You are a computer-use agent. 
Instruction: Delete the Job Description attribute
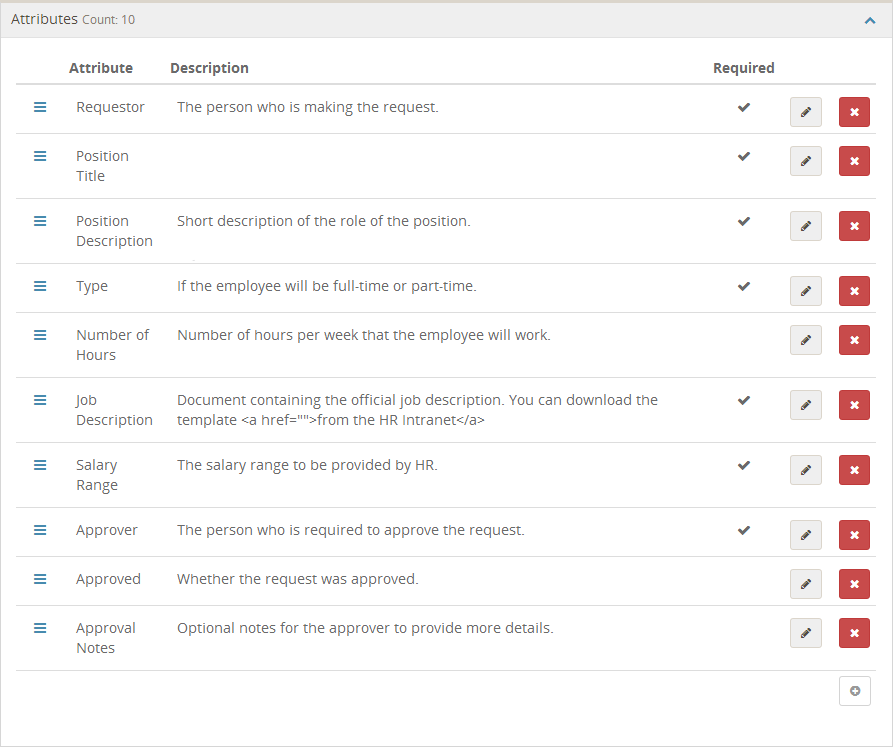coord(854,405)
